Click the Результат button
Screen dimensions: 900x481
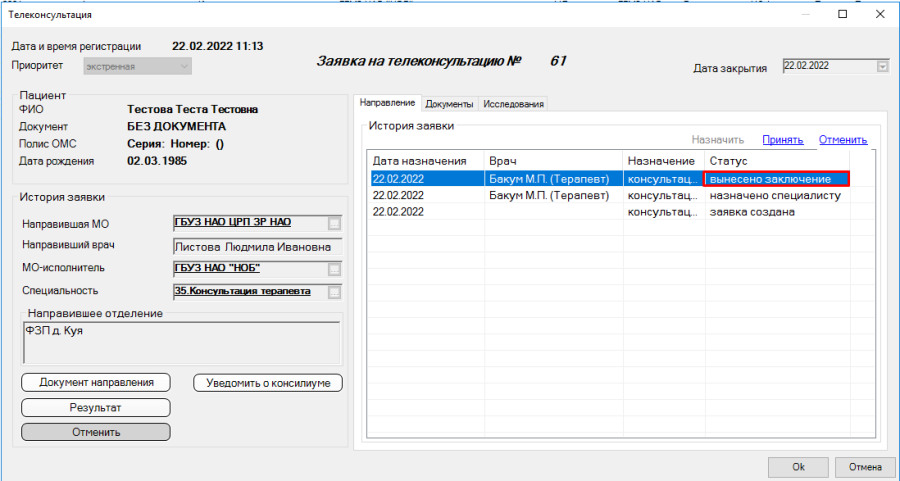[x=96, y=408]
